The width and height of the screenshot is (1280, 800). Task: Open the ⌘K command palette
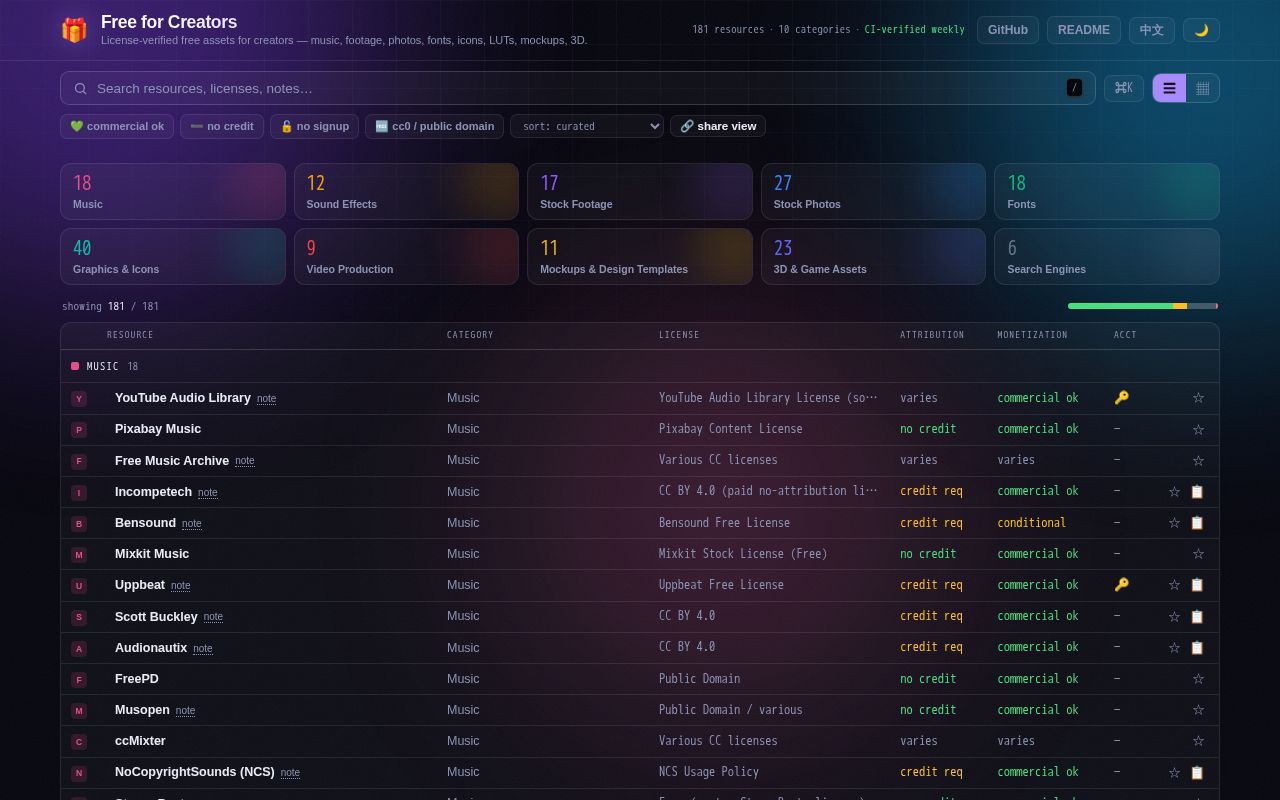(x=1124, y=88)
